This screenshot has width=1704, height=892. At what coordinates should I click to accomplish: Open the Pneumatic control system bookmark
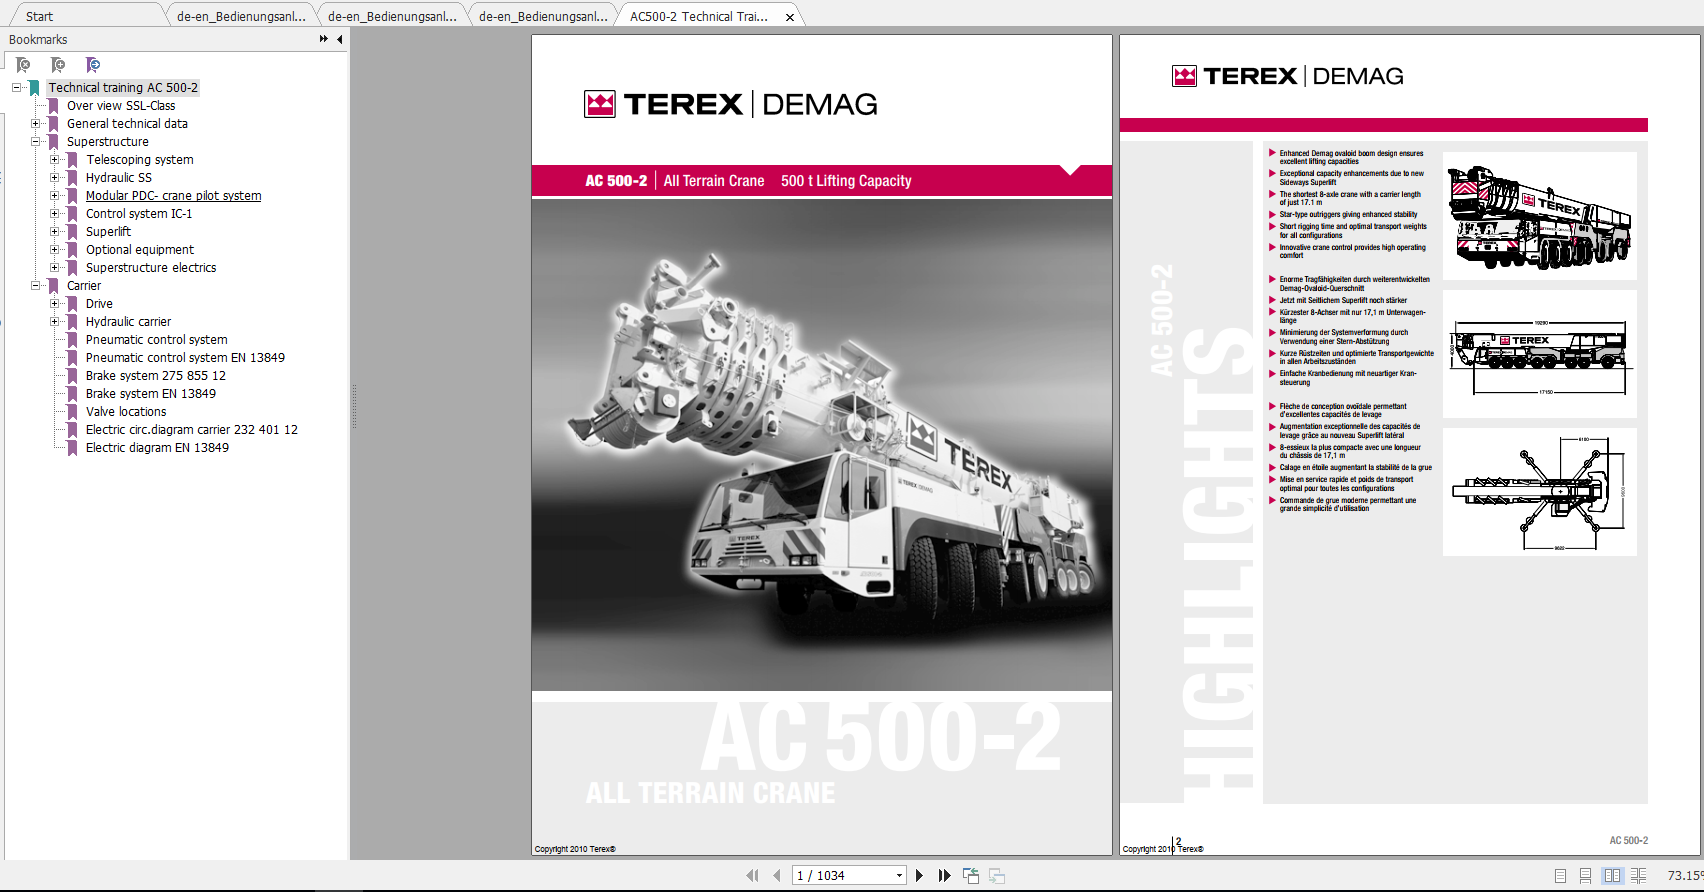pyautogui.click(x=156, y=340)
